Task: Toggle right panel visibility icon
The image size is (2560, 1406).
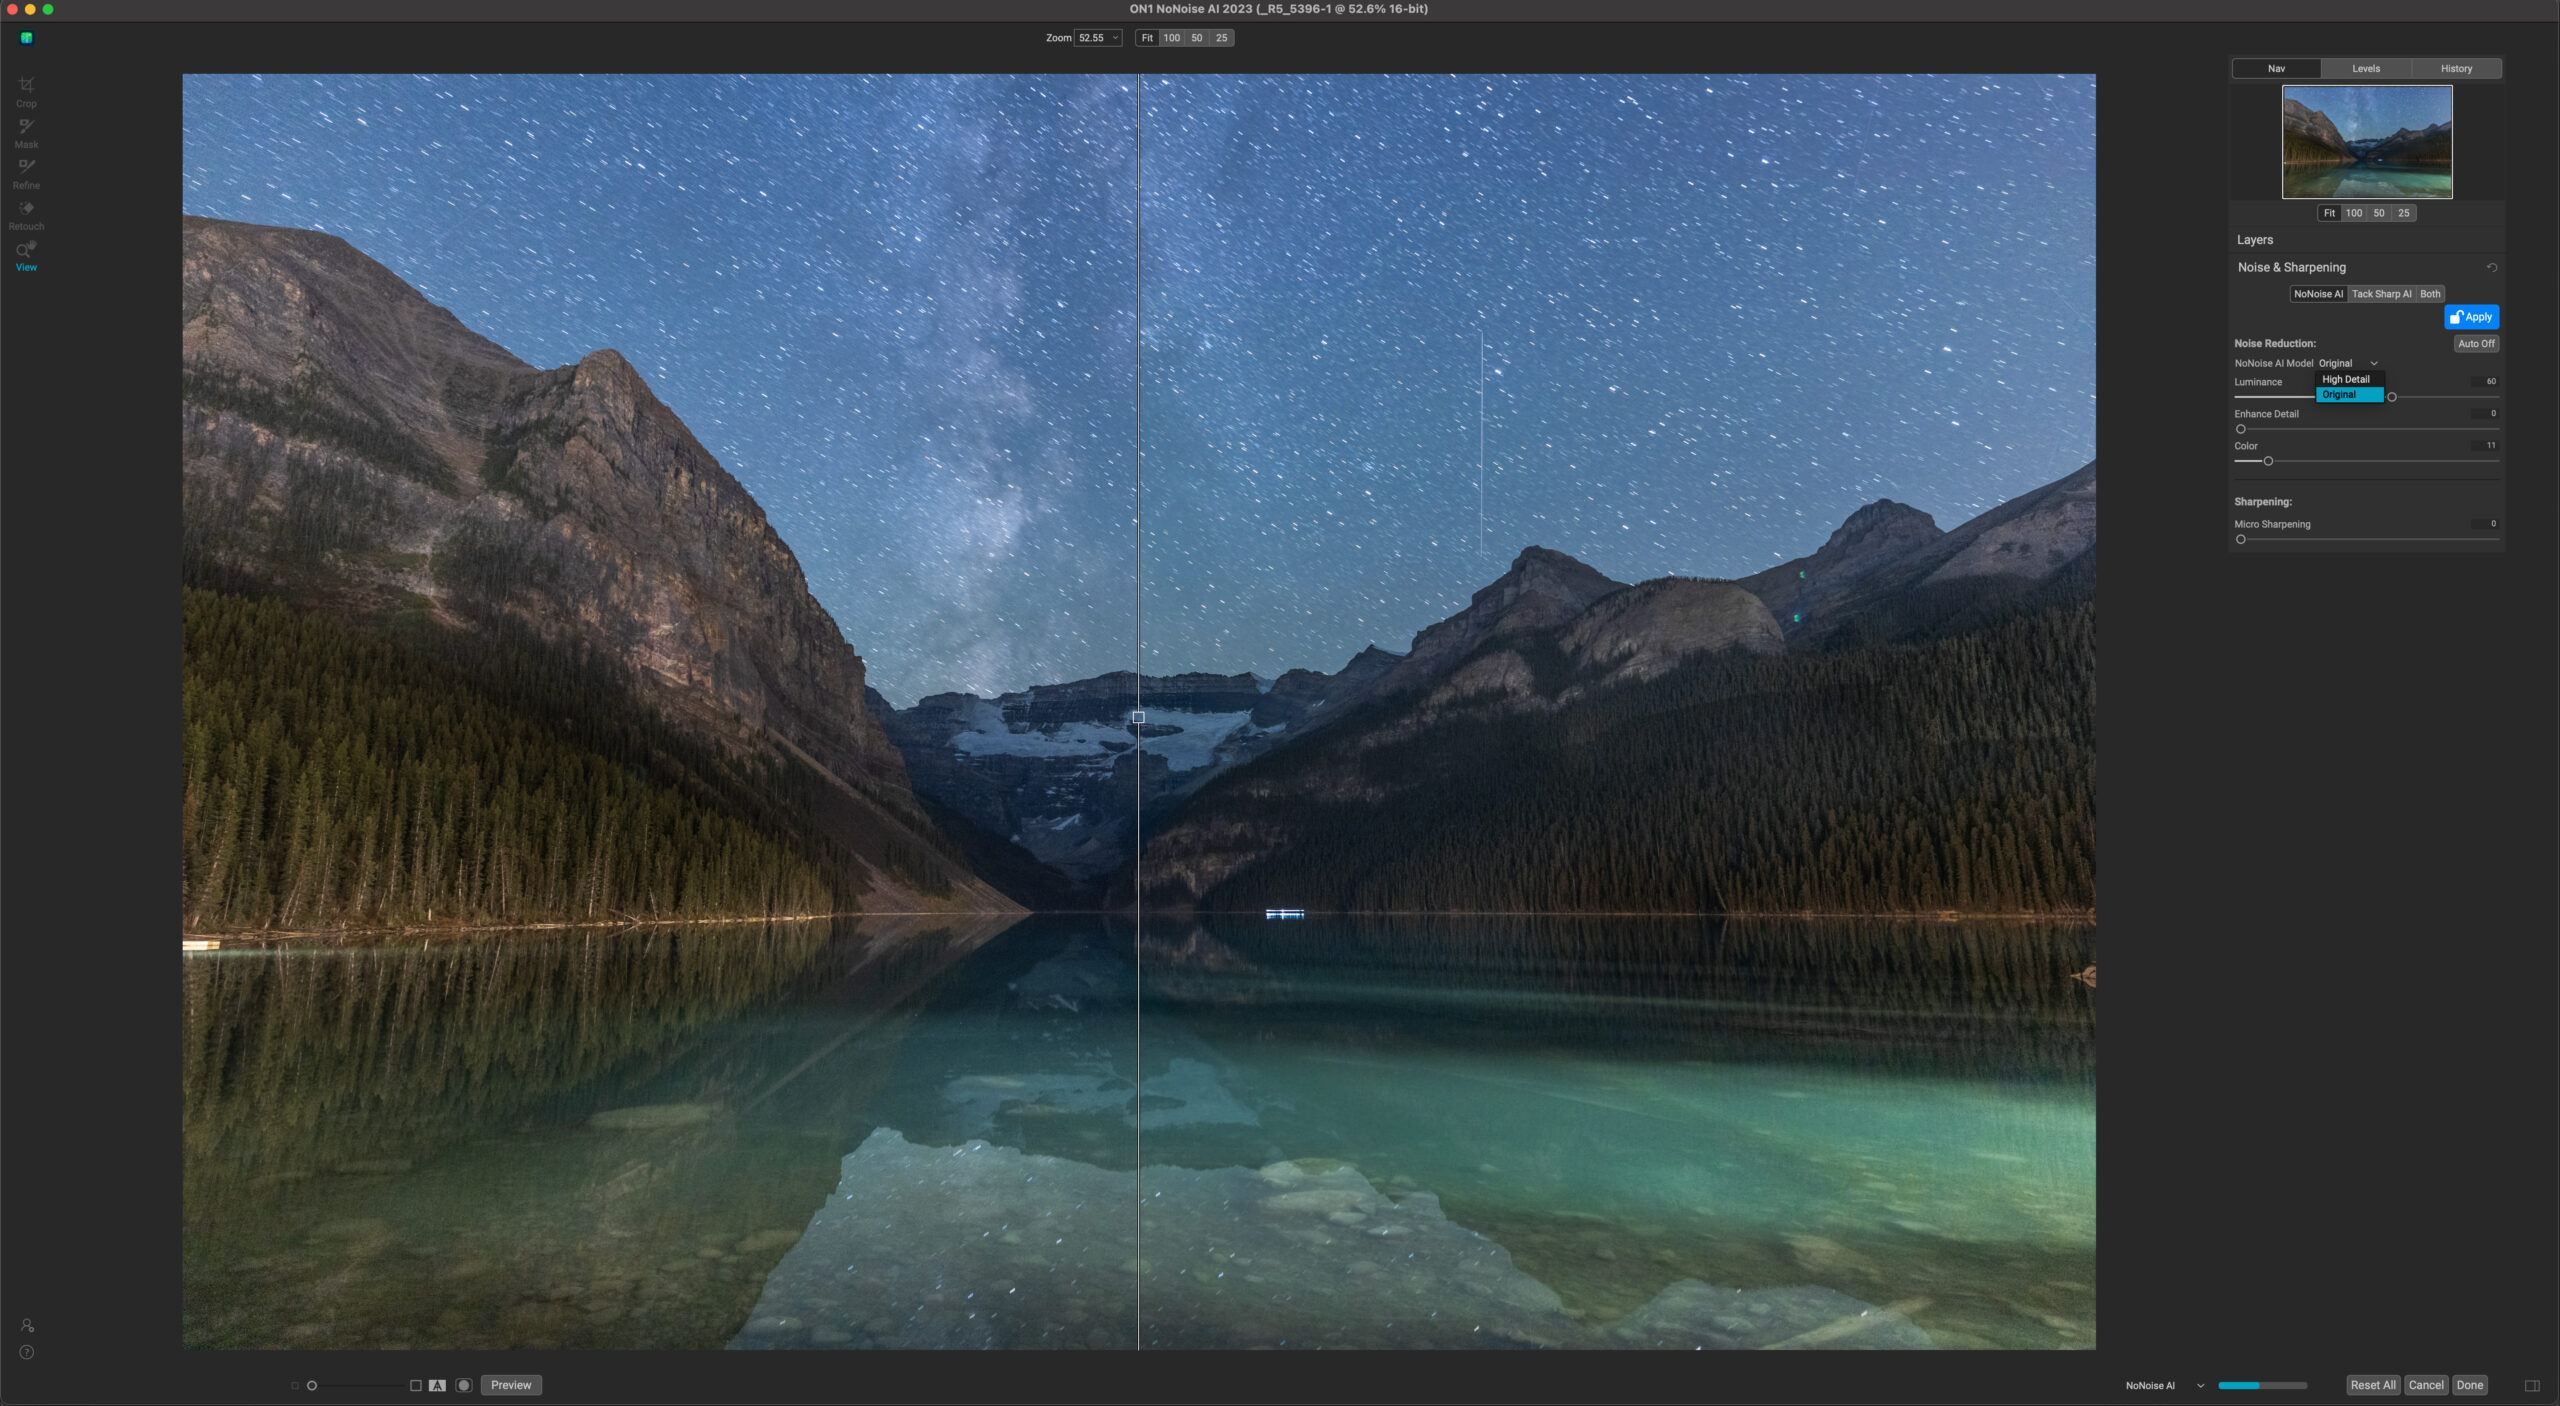Action: click(x=2532, y=1385)
